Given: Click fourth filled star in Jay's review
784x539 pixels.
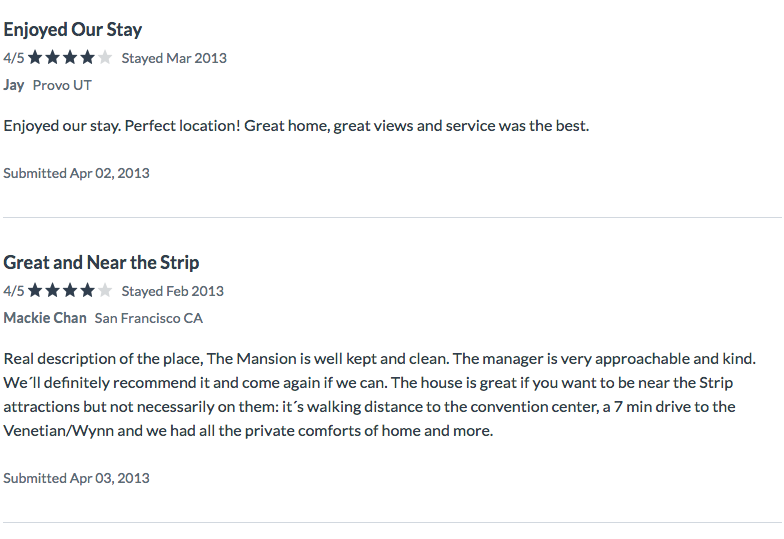Looking at the screenshot, I should 88,58.
